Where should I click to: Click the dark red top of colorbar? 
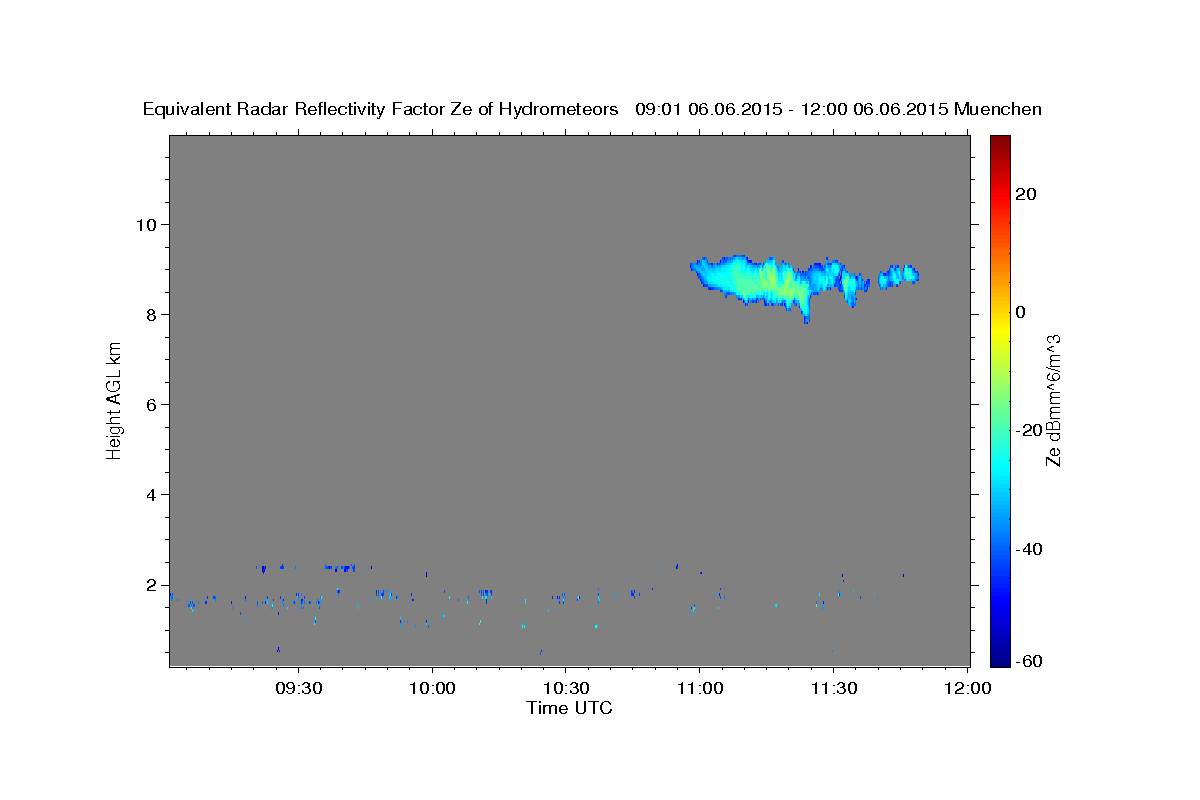tap(1000, 143)
